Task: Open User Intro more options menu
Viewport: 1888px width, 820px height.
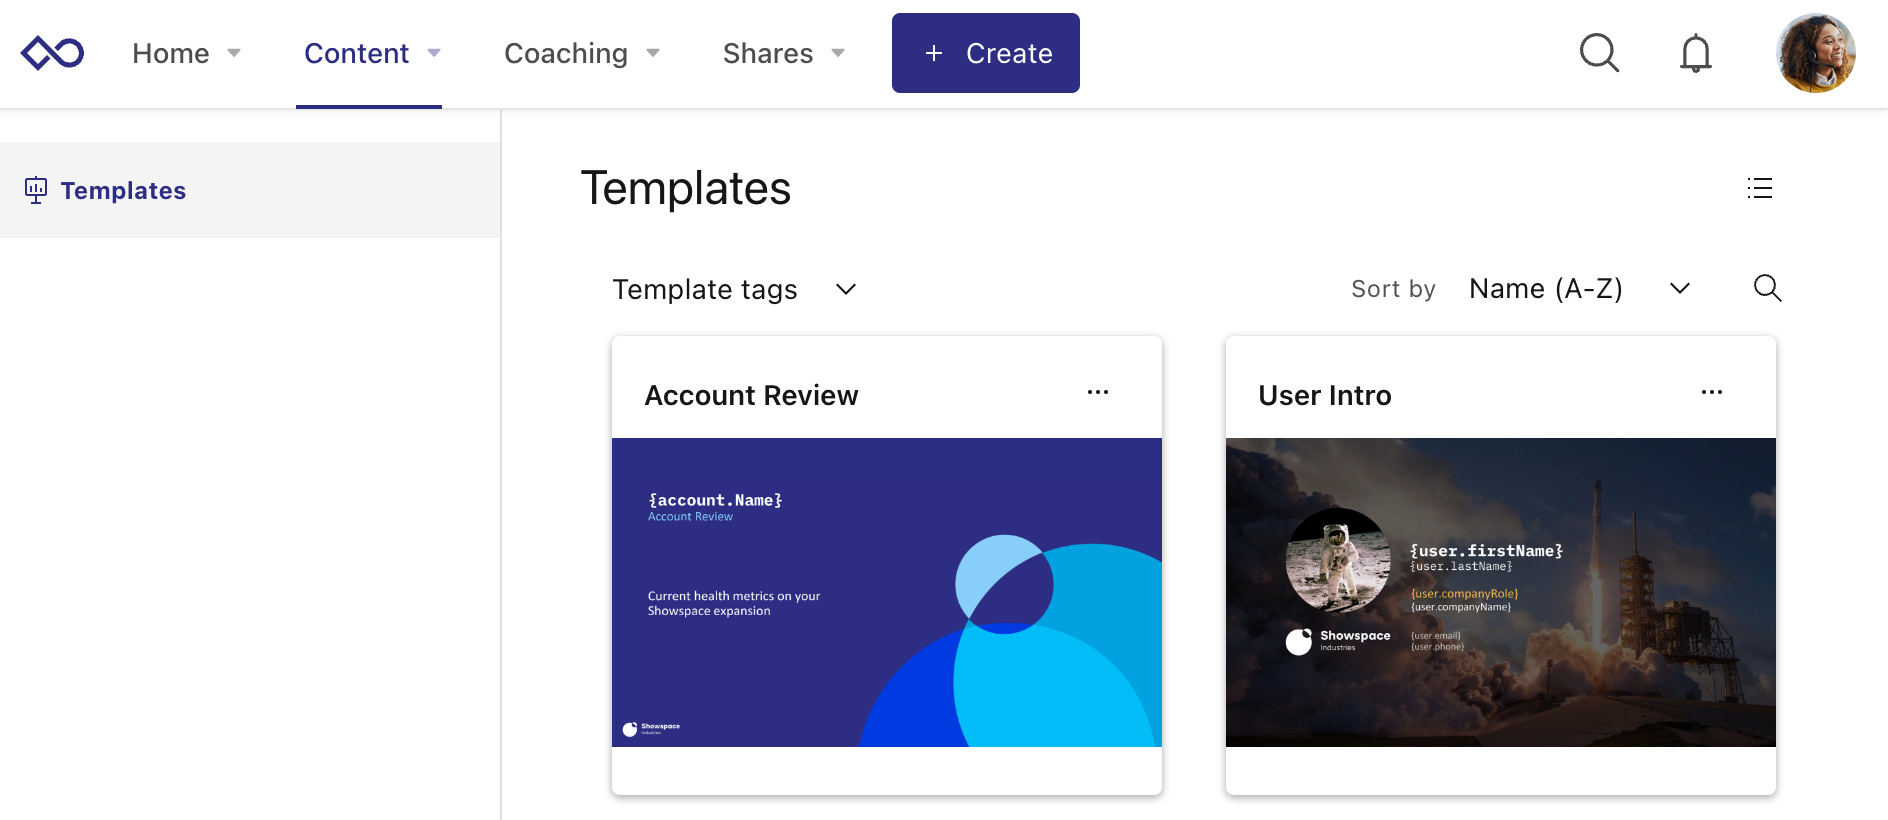Action: point(1712,392)
